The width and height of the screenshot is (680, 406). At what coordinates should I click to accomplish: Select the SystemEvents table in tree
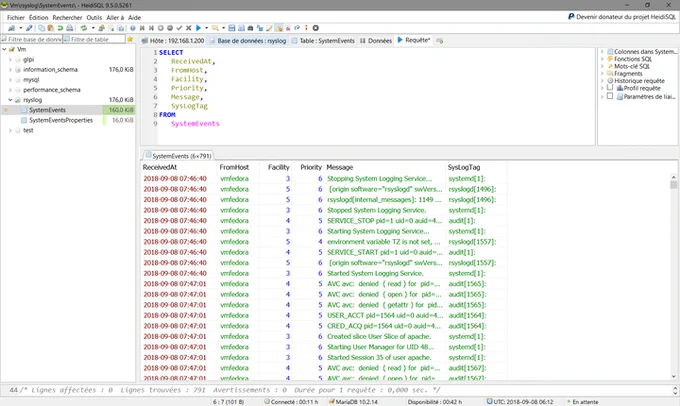[x=47, y=110]
